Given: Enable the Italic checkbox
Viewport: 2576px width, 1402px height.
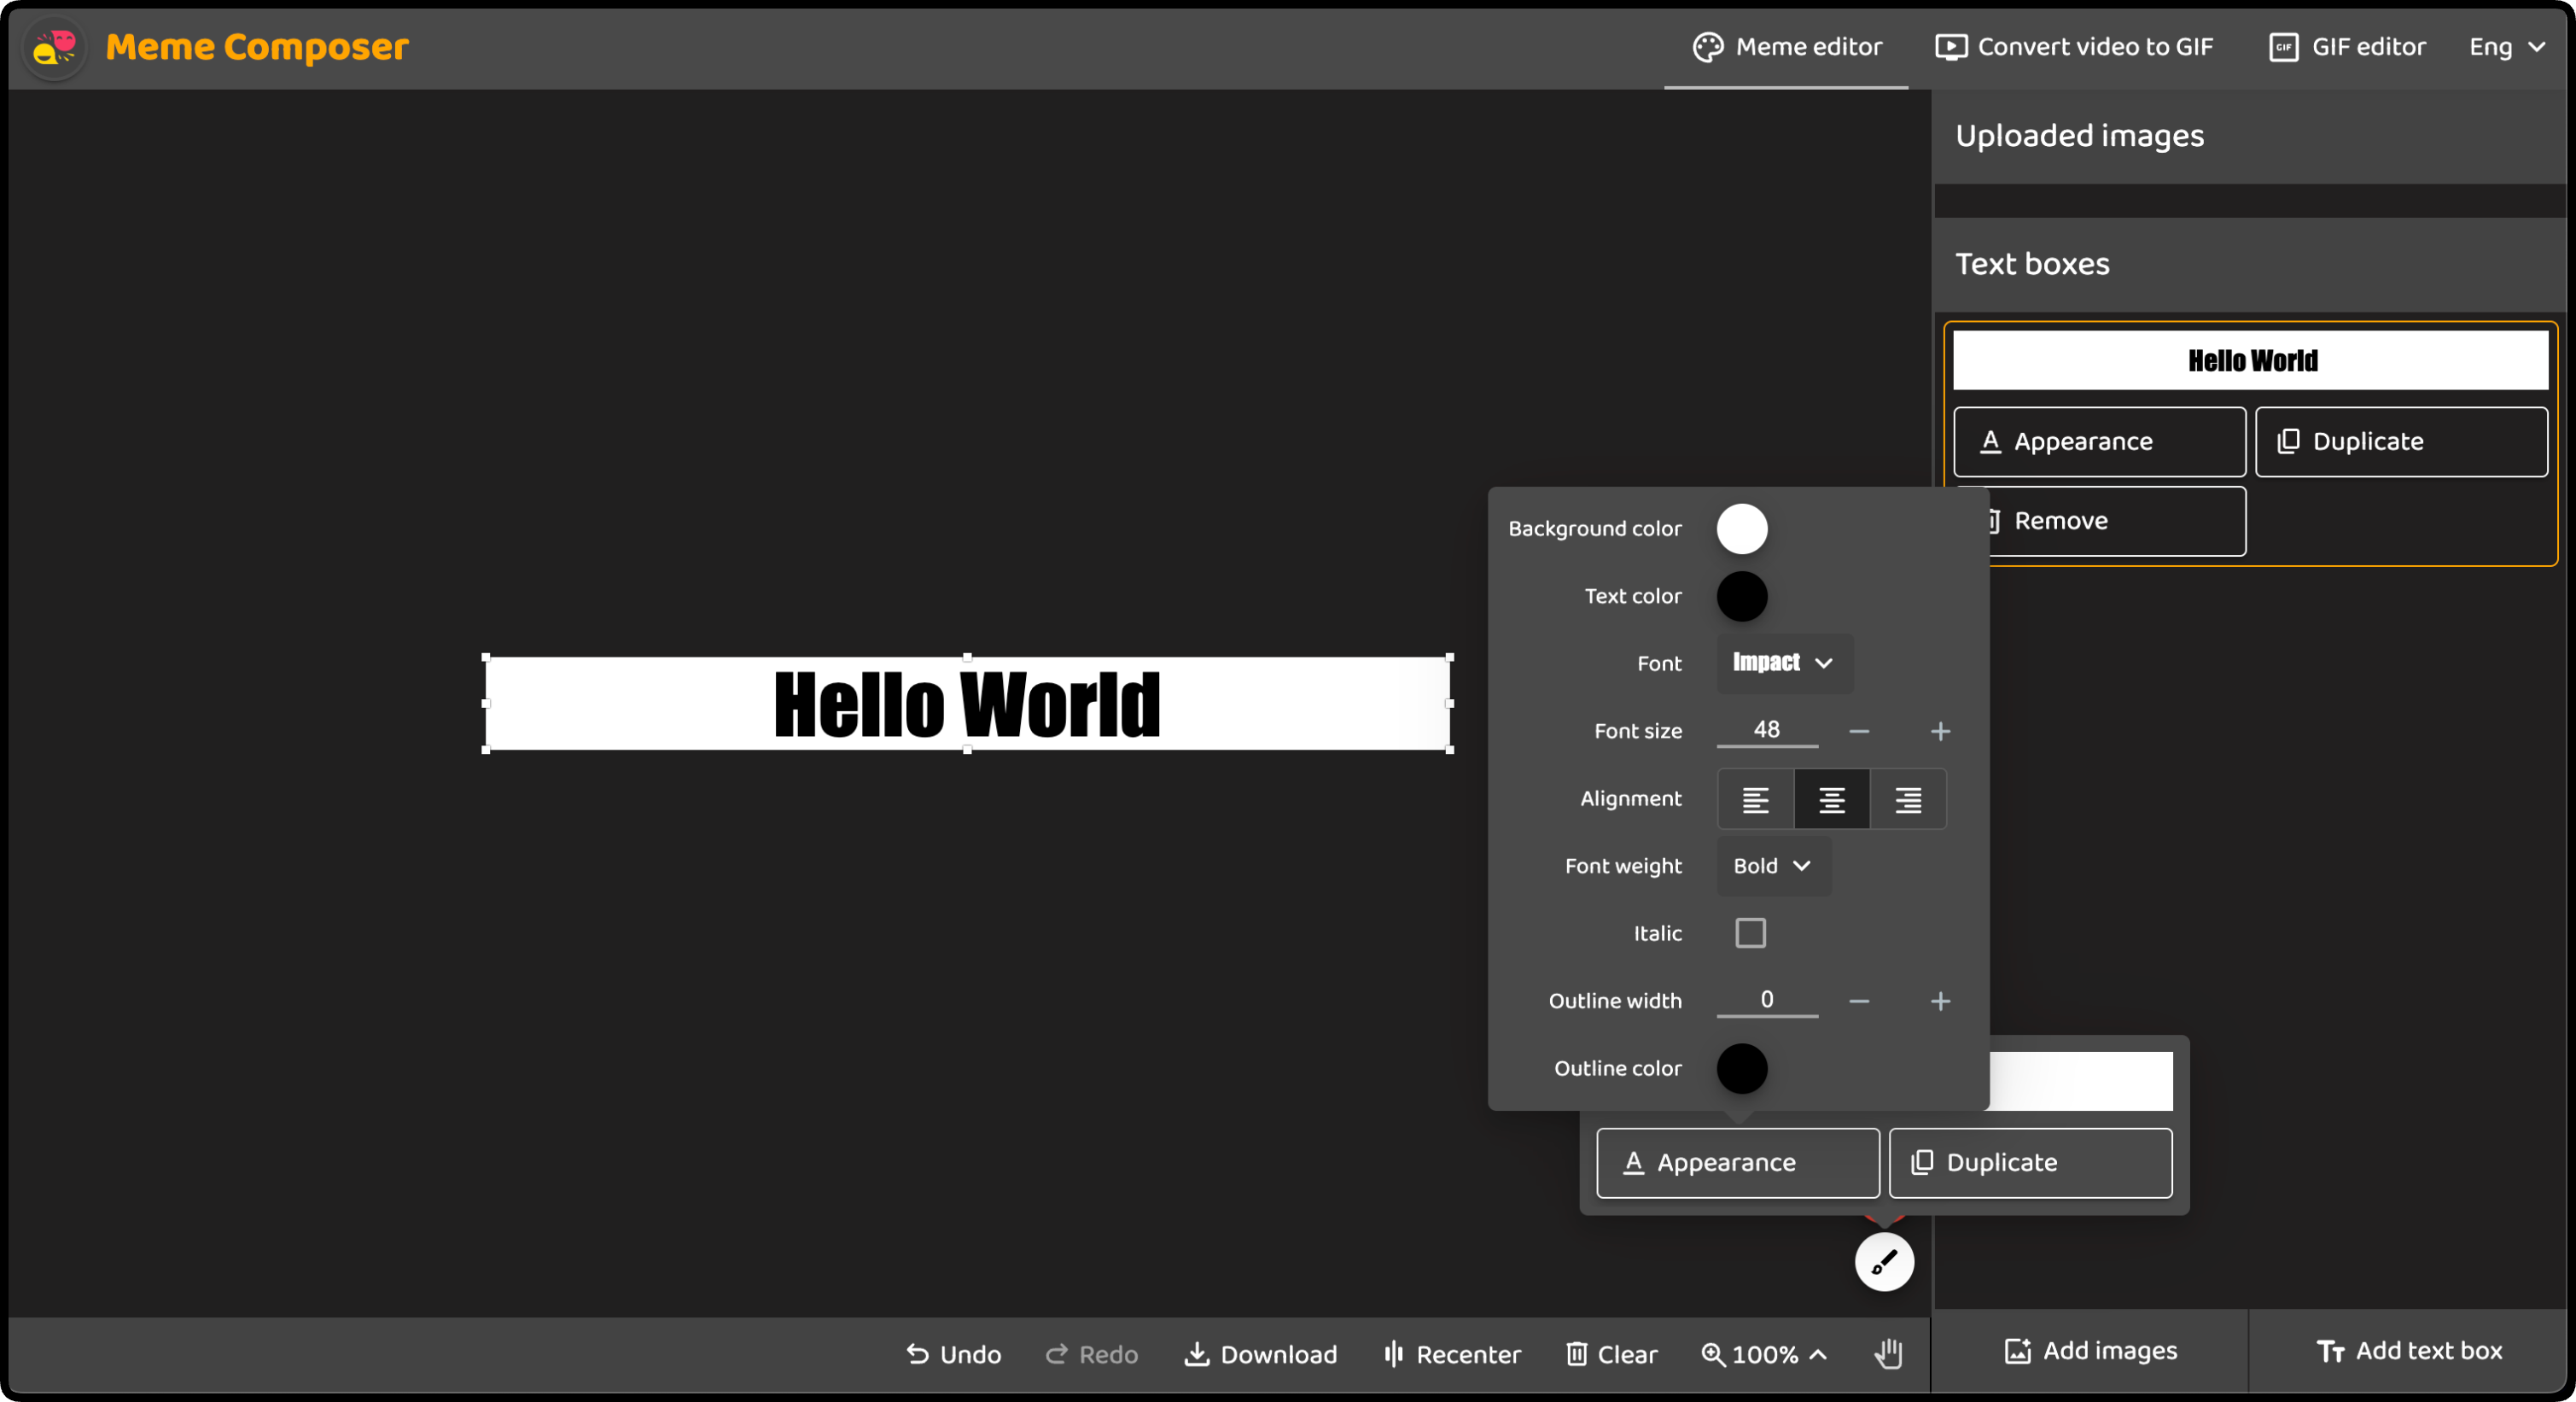Looking at the screenshot, I should [1750, 933].
